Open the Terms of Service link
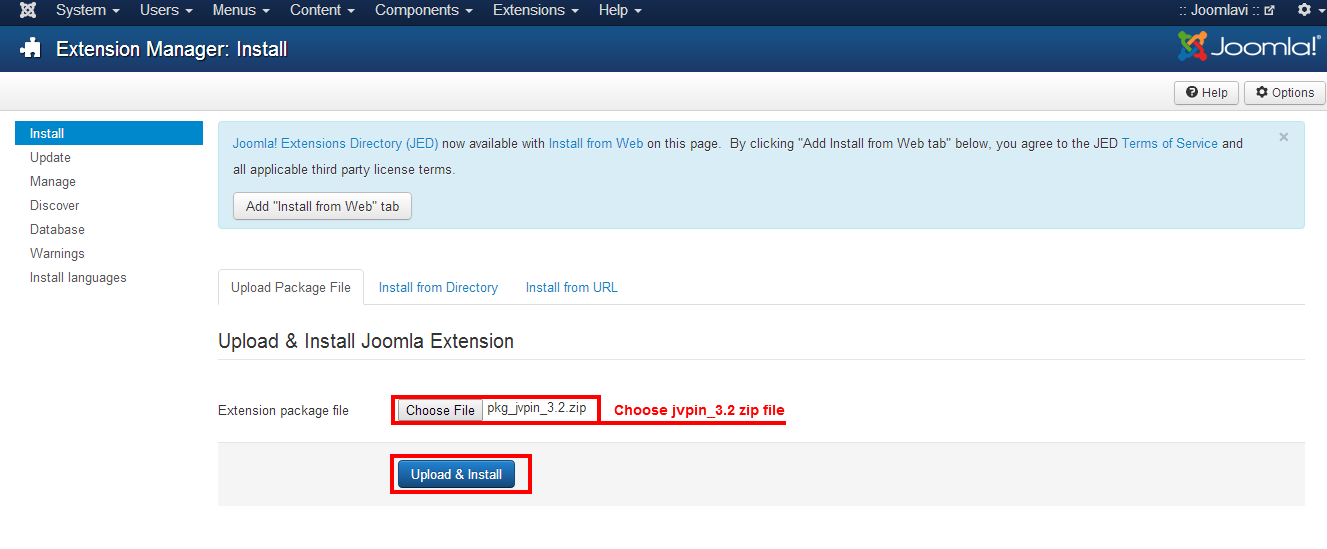Screen dimensions: 1327x549 tap(1170, 143)
